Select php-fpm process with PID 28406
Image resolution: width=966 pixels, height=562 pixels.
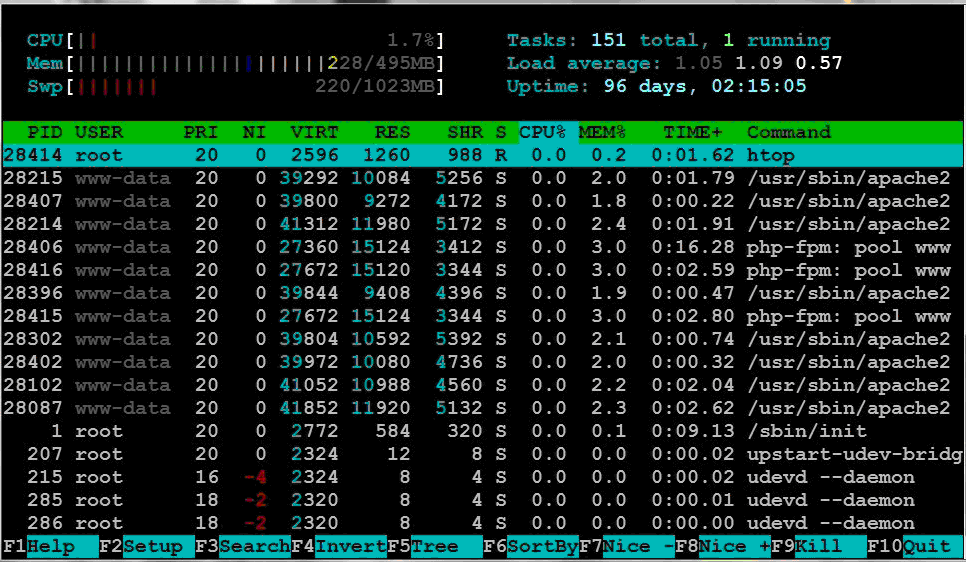click(x=480, y=247)
